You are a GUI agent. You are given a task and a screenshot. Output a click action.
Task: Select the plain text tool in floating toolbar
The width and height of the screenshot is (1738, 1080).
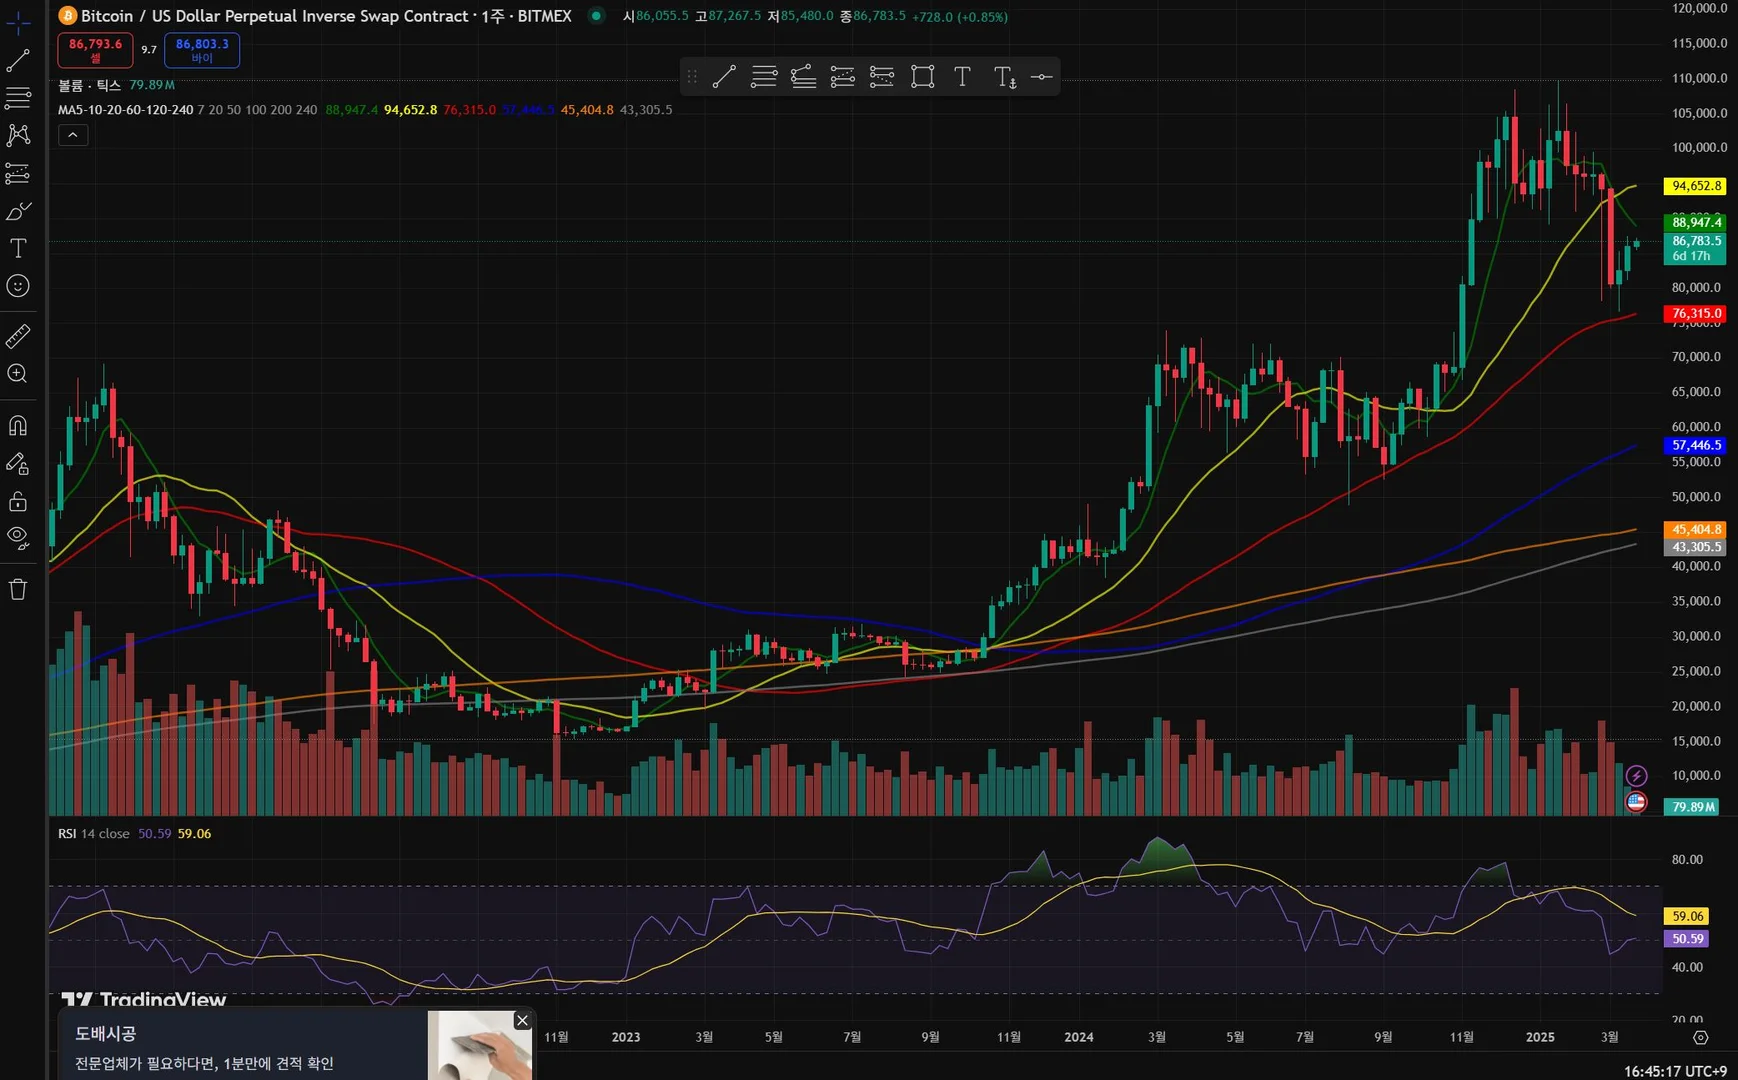click(x=962, y=77)
